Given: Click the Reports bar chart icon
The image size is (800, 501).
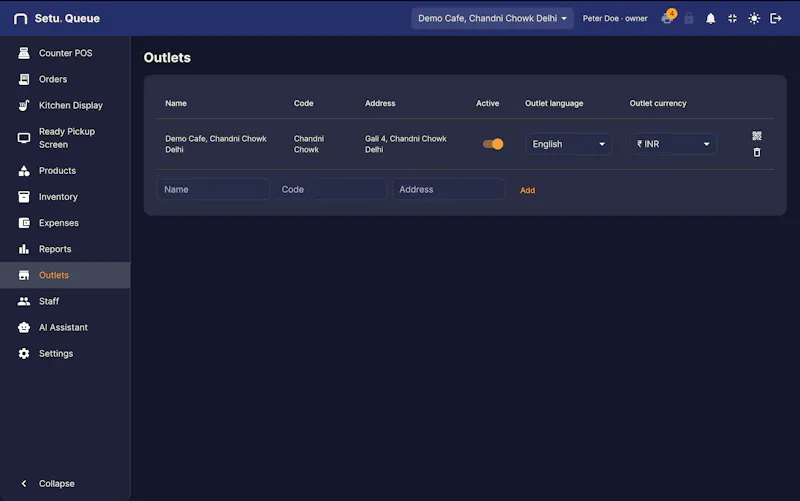Looking at the screenshot, I should pyautogui.click(x=24, y=249).
